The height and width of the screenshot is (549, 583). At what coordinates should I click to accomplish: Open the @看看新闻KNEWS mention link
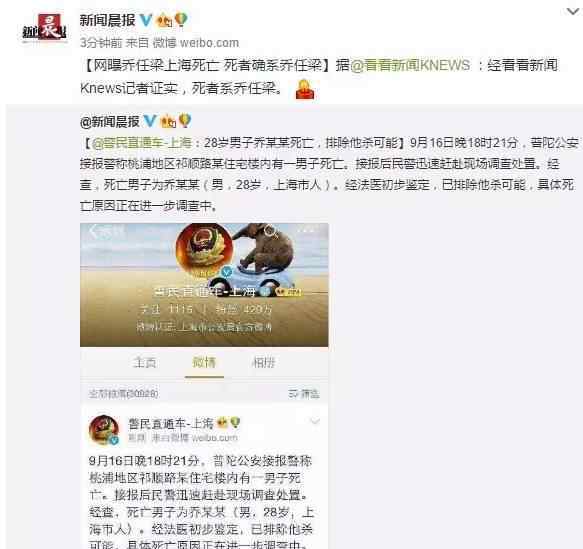click(x=410, y=65)
